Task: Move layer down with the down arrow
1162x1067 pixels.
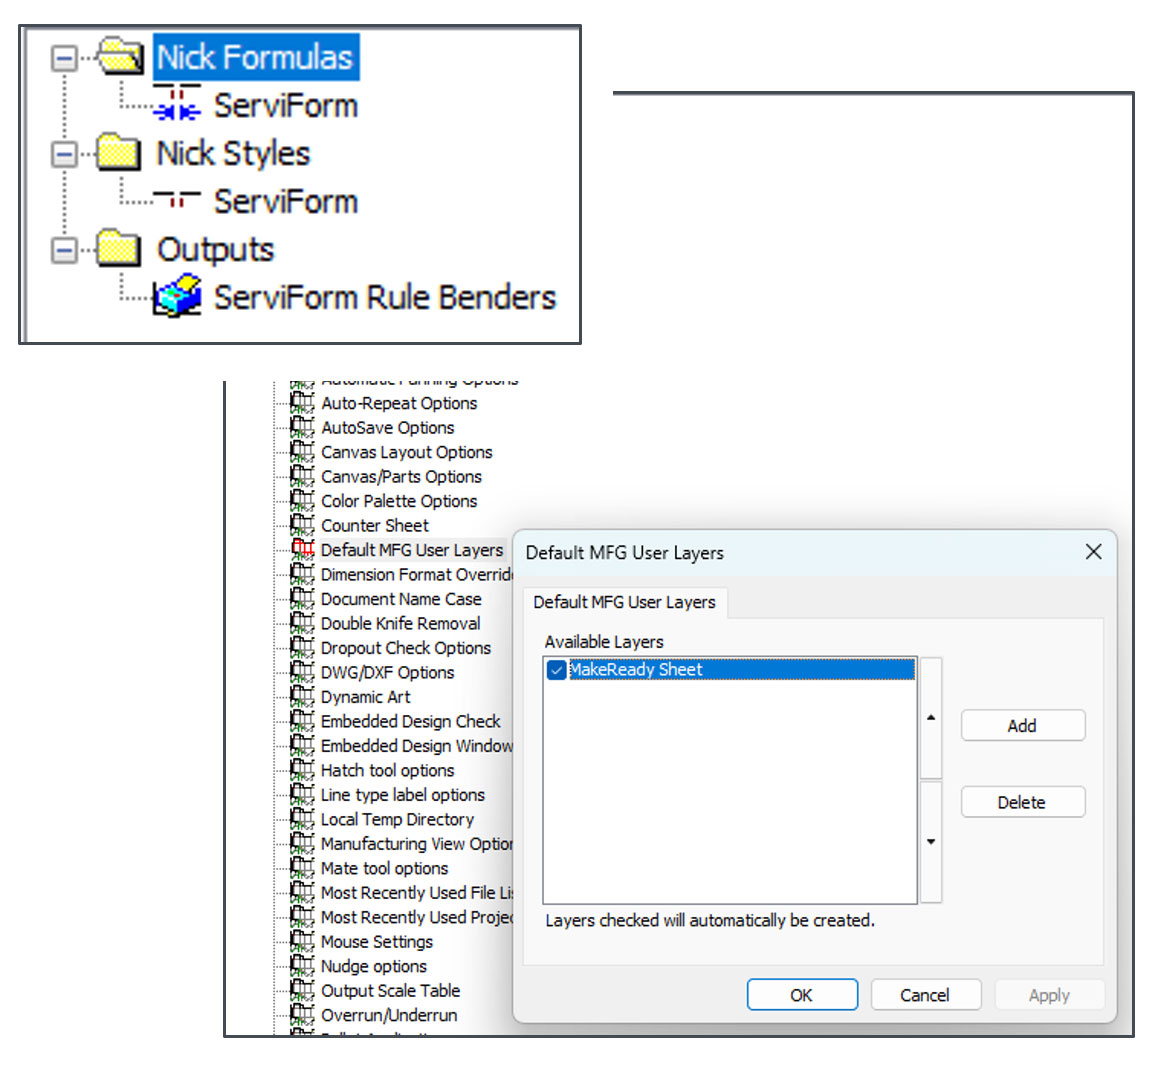Action: point(931,842)
